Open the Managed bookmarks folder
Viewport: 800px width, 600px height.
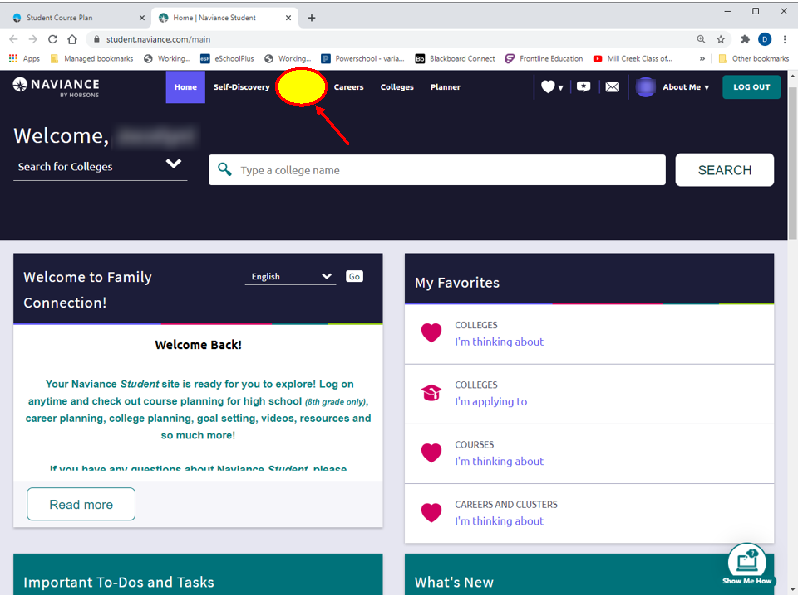[x=92, y=59]
